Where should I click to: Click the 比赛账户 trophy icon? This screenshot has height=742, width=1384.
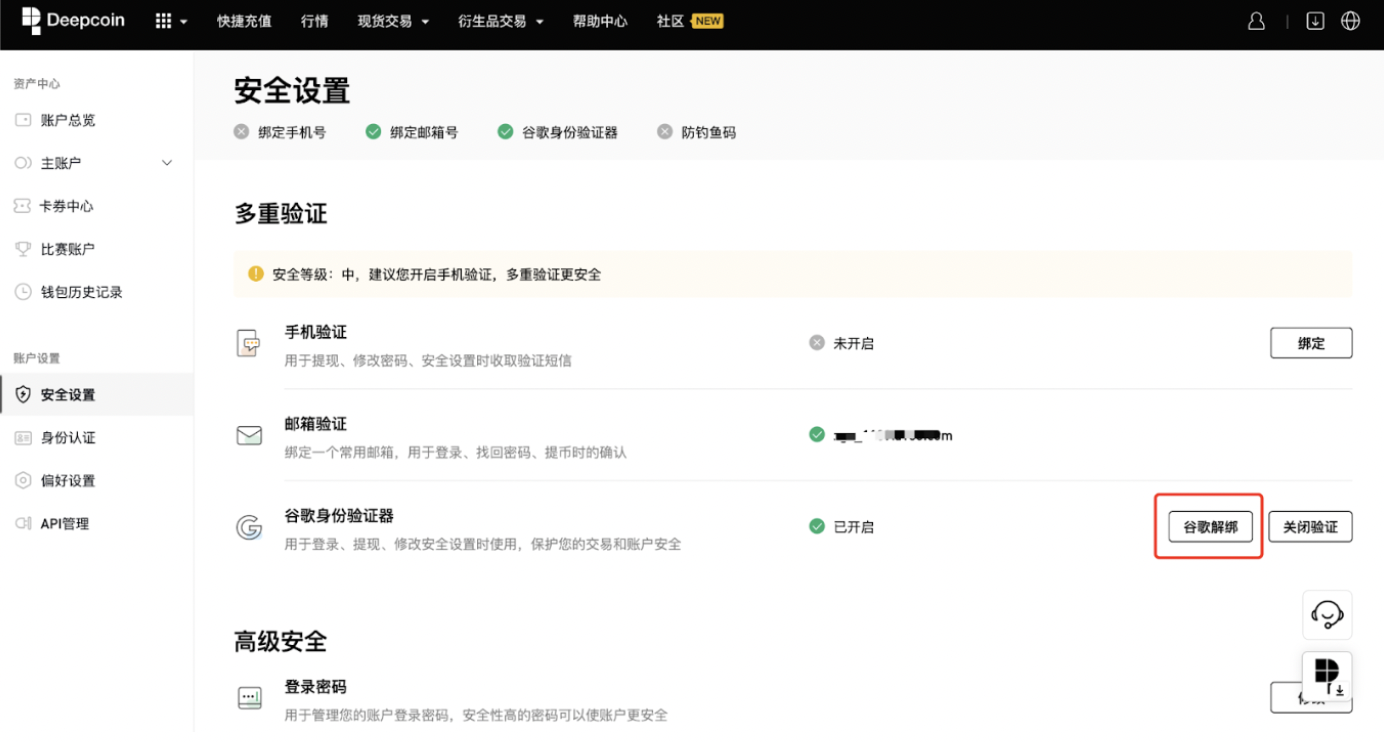pyautogui.click(x=23, y=249)
